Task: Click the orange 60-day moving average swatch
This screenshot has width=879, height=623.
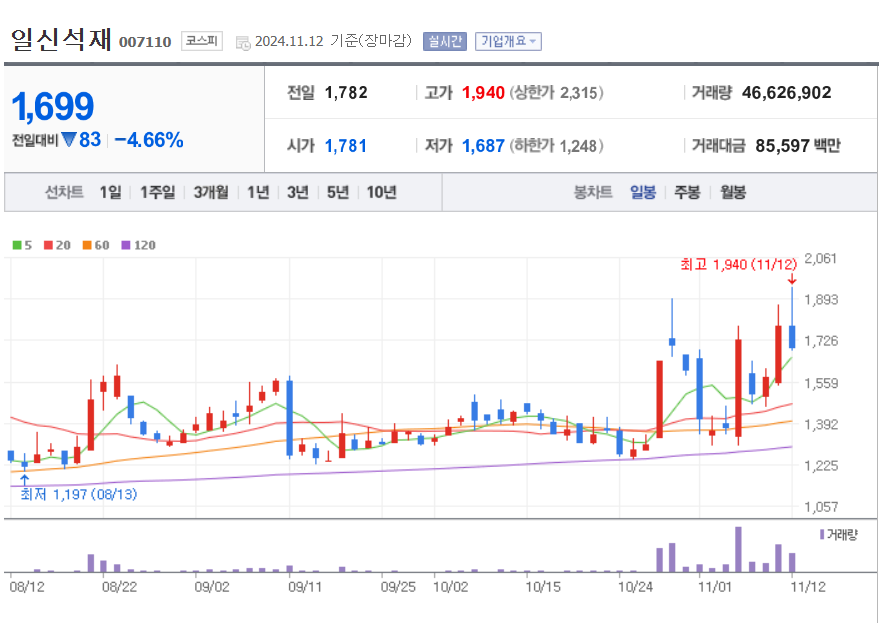Action: click(x=87, y=245)
